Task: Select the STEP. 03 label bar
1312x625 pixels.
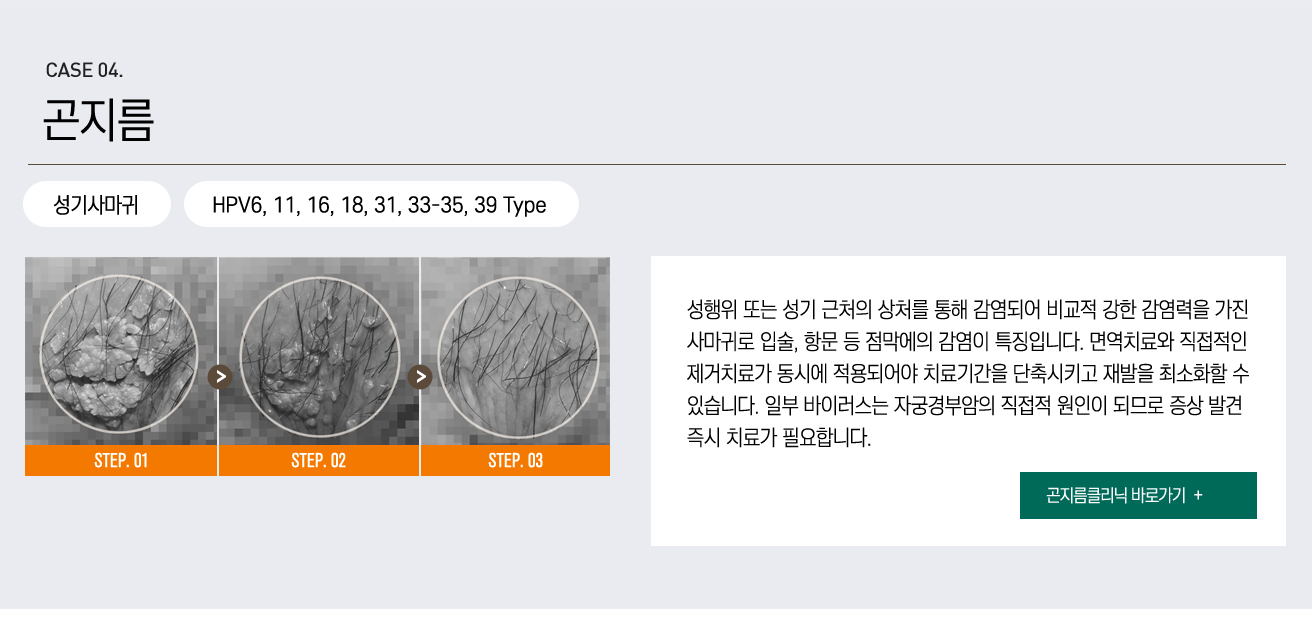Action: [515, 461]
